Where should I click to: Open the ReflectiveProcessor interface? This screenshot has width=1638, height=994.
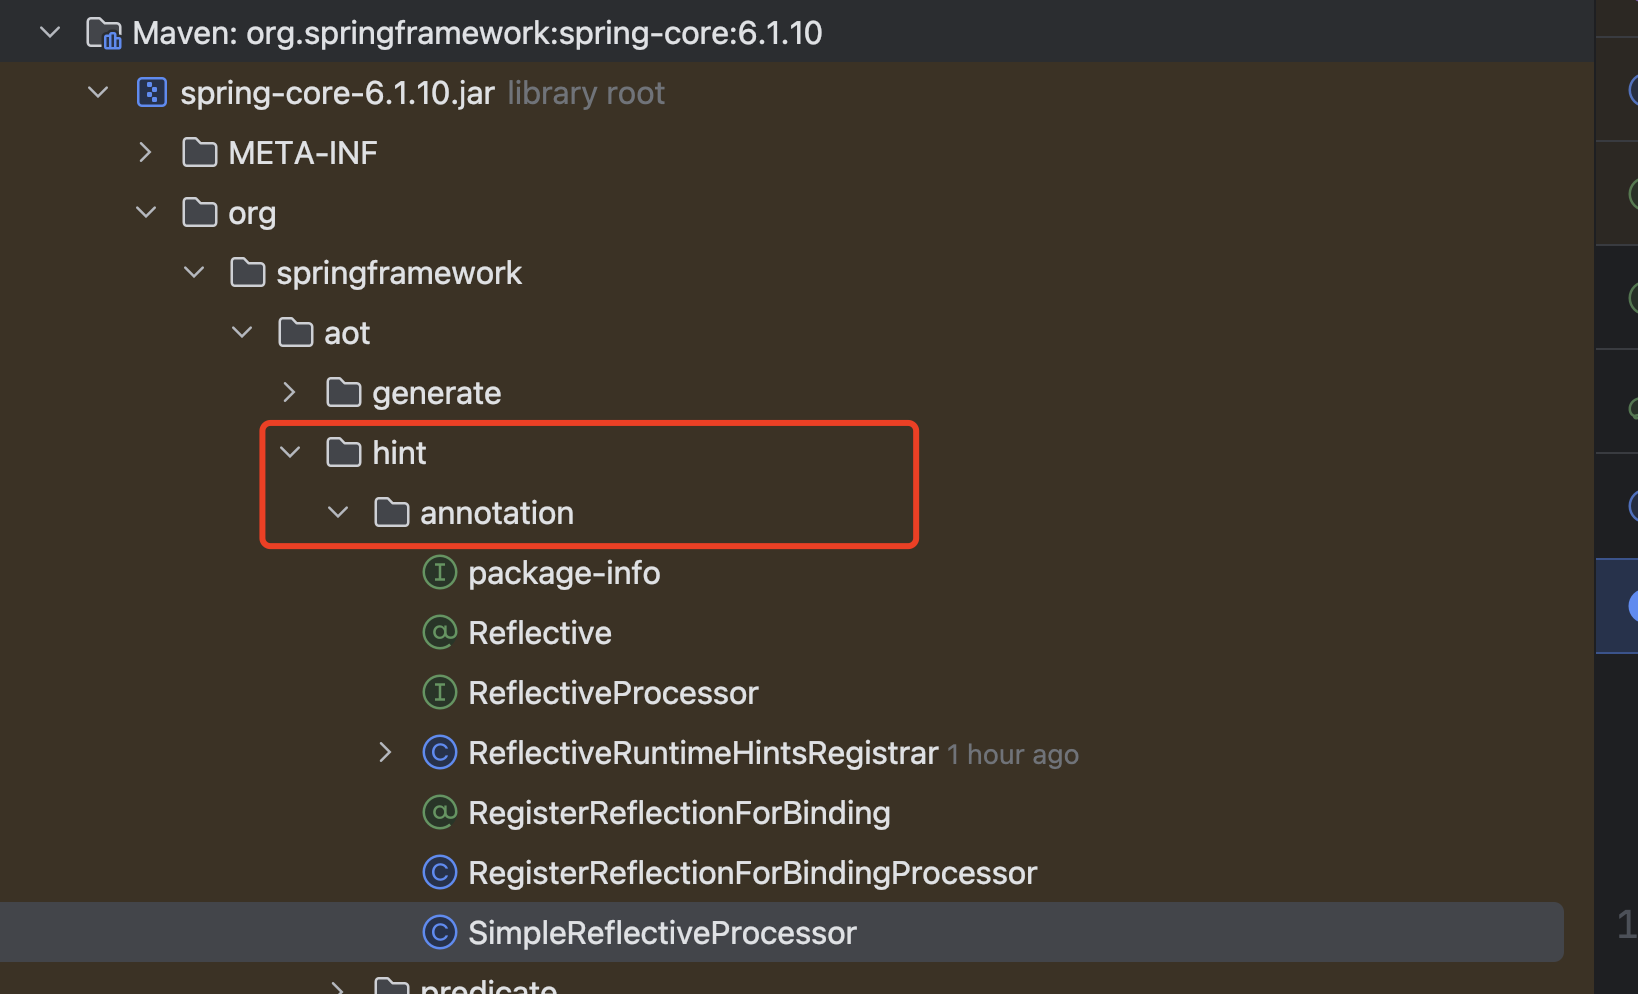click(613, 693)
